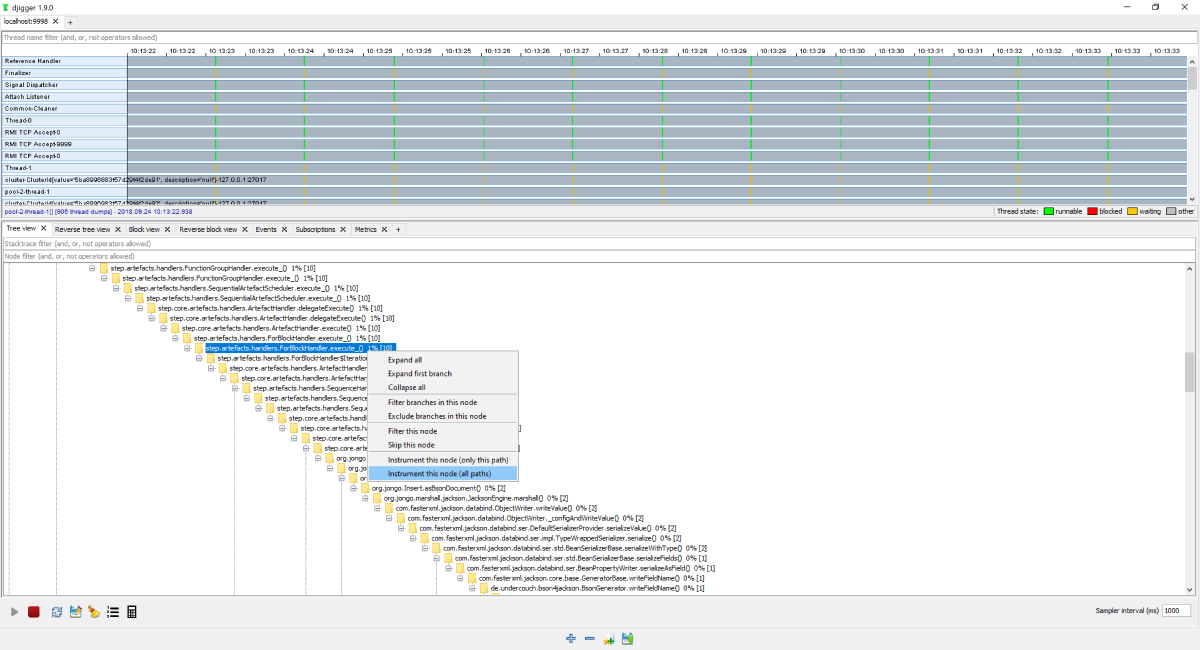Image resolution: width=1200 pixels, height=650 pixels.
Task: Click the djigger app icon in title bar
Action: click(x=7, y=7)
